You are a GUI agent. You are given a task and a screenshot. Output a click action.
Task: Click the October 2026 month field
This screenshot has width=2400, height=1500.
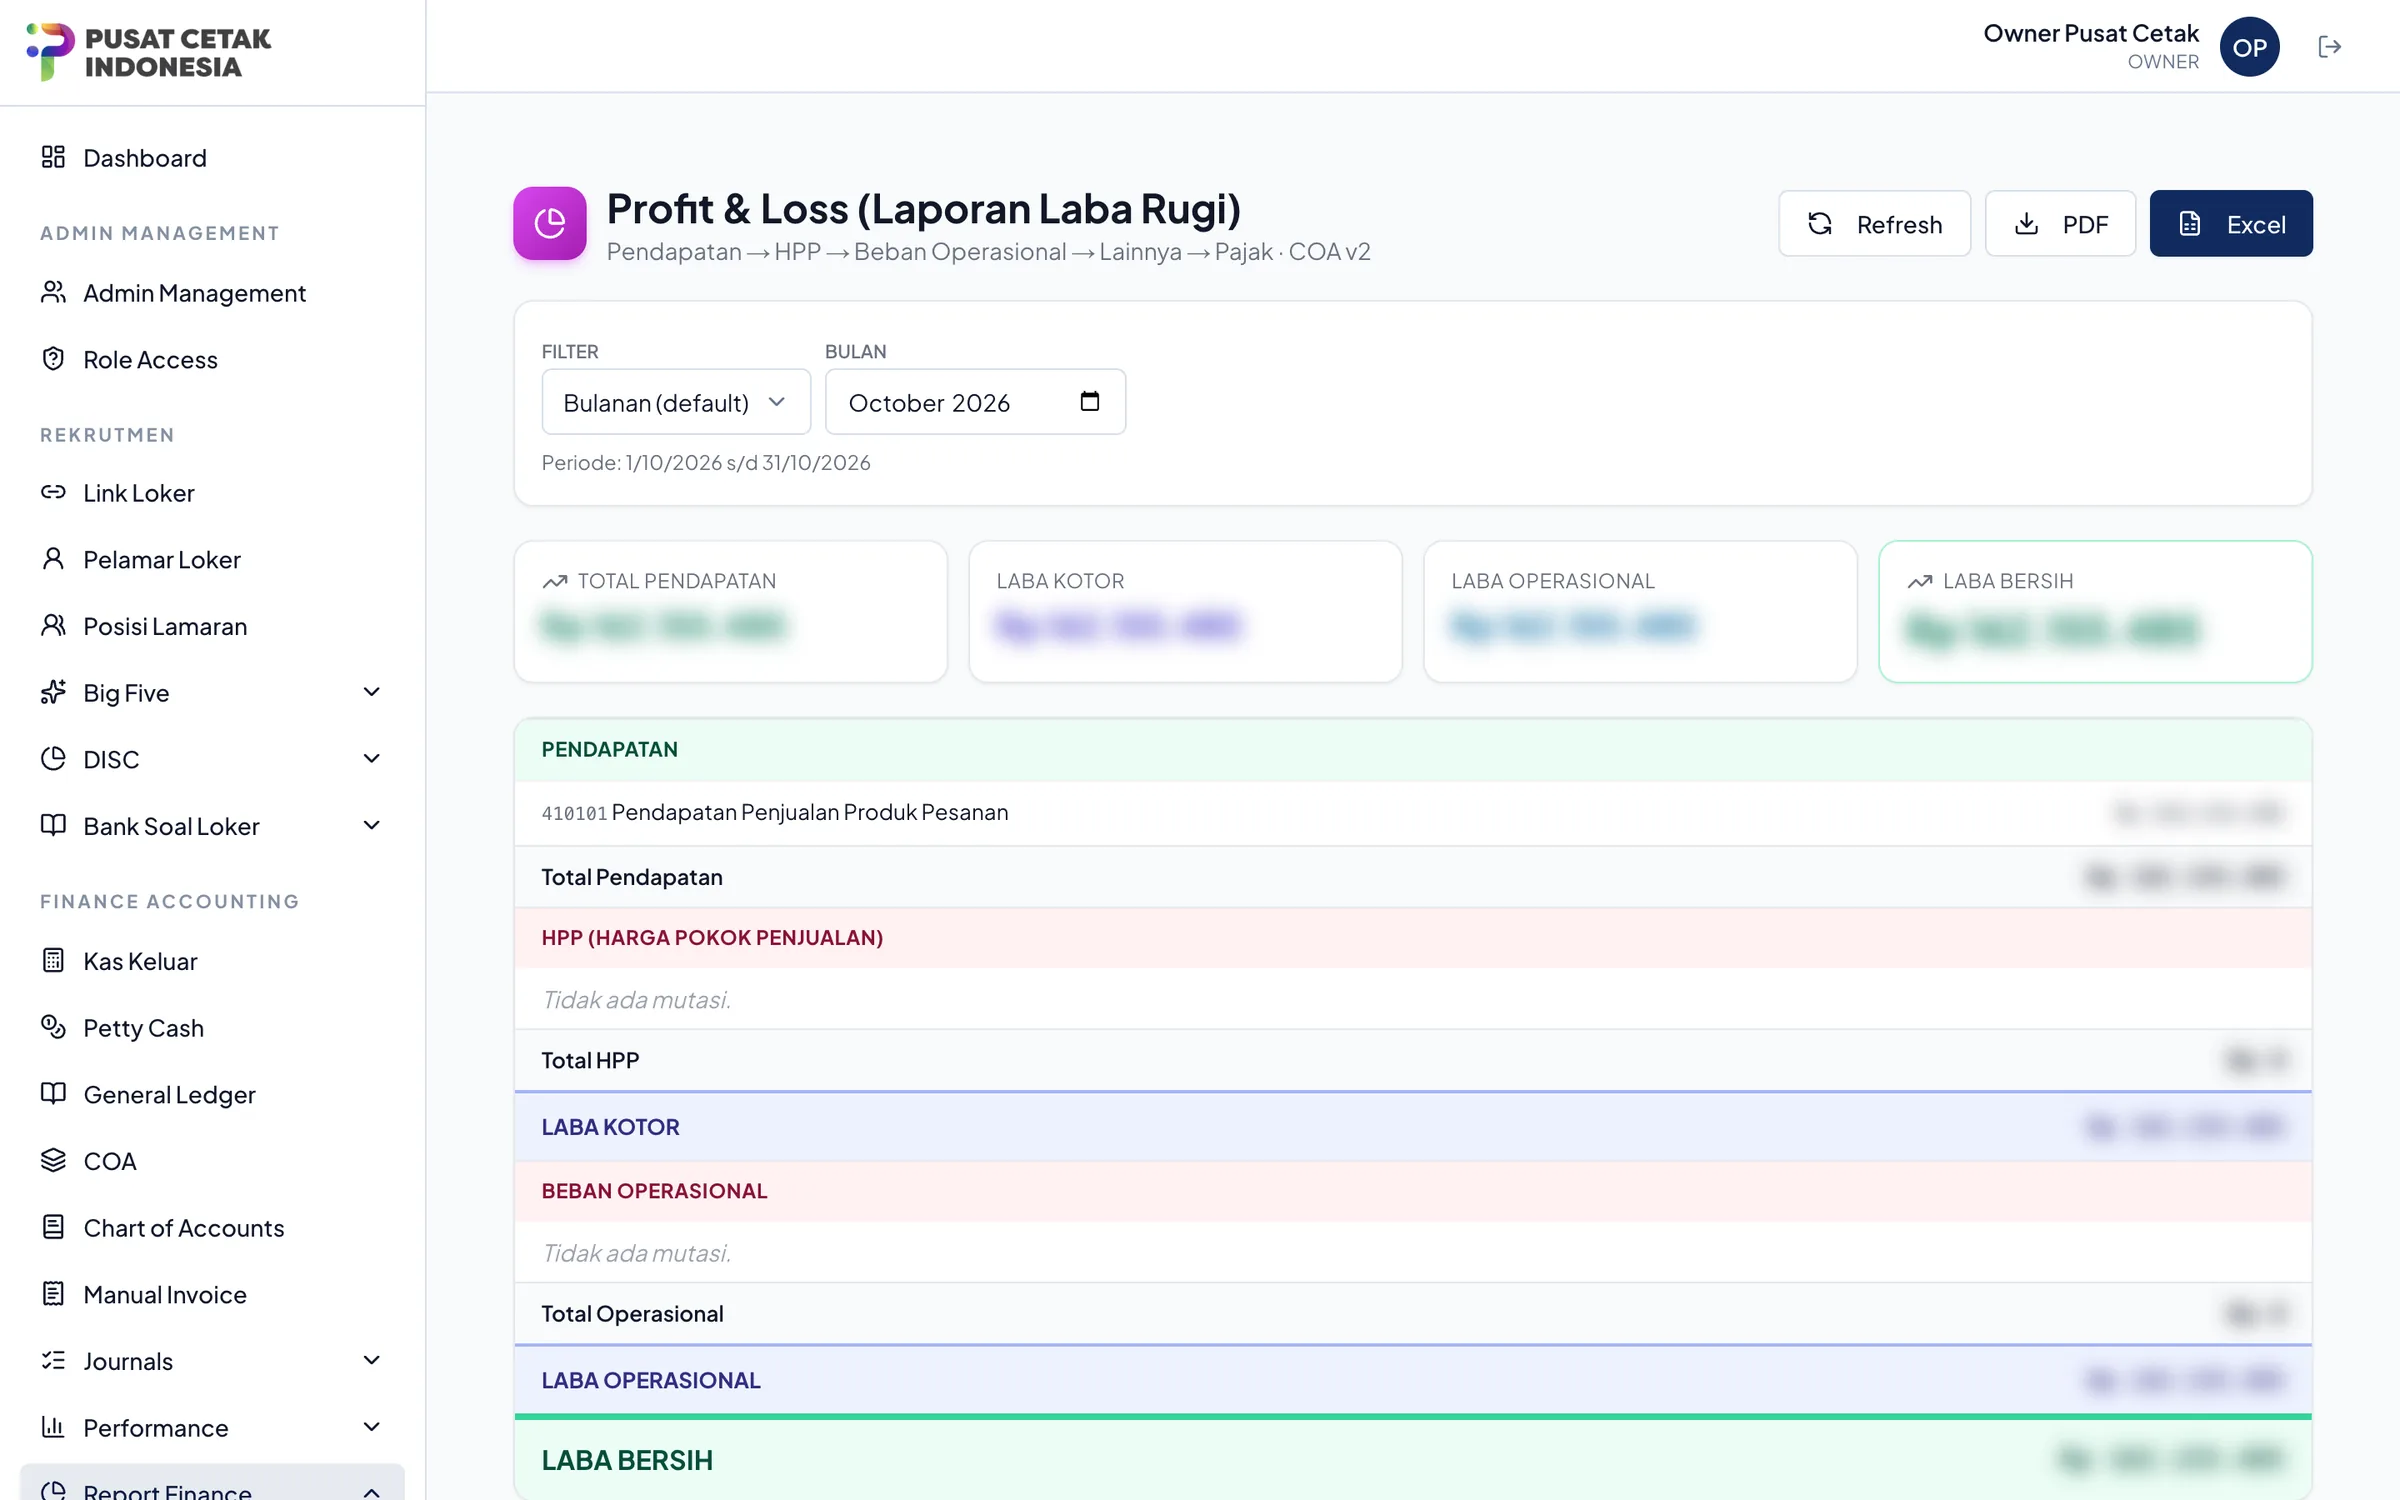tap(975, 402)
